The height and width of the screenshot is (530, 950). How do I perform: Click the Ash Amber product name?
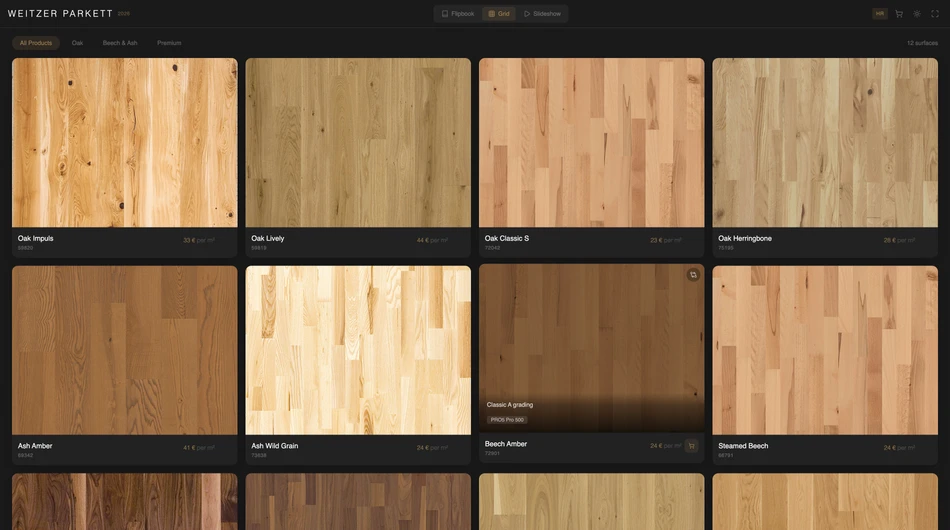pyautogui.click(x=35, y=446)
